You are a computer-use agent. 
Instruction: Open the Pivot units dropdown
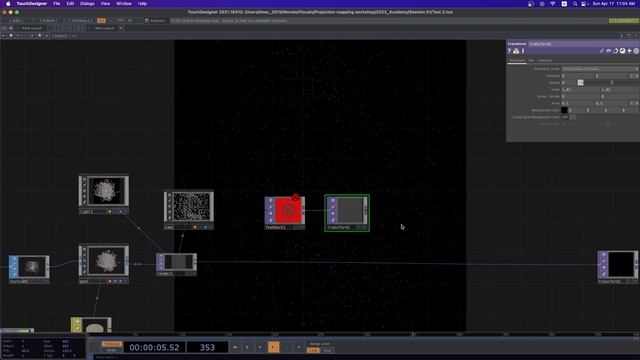(634, 104)
